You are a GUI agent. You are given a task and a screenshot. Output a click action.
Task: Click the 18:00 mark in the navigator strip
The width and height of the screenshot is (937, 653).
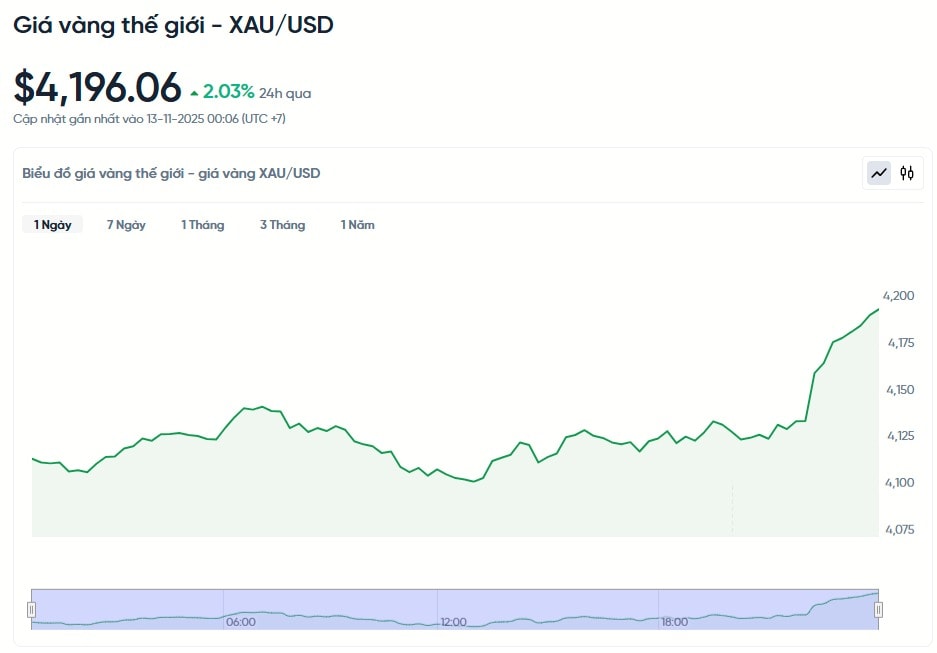click(x=674, y=622)
